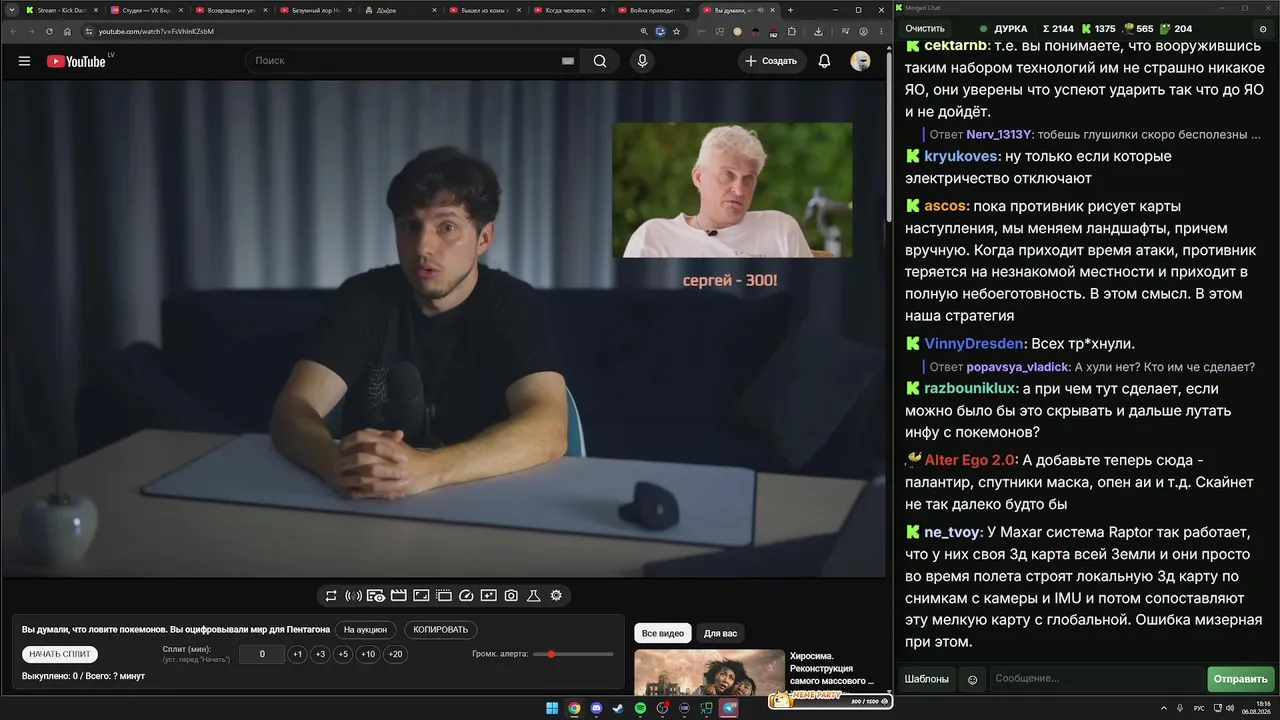Open Chrome from the taskbar
Screen dimensions: 1280x720
tap(574, 708)
